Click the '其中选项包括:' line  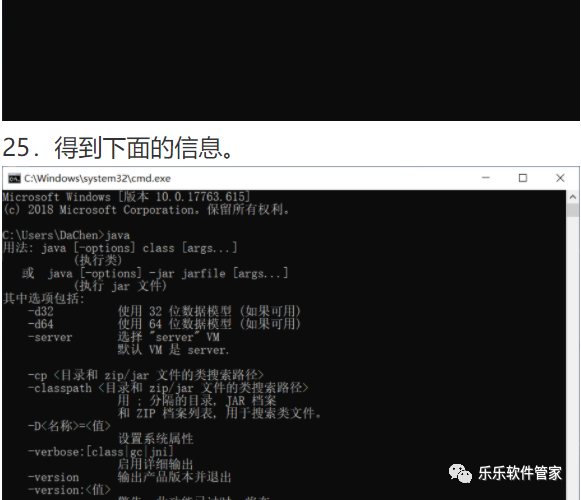(x=44, y=299)
